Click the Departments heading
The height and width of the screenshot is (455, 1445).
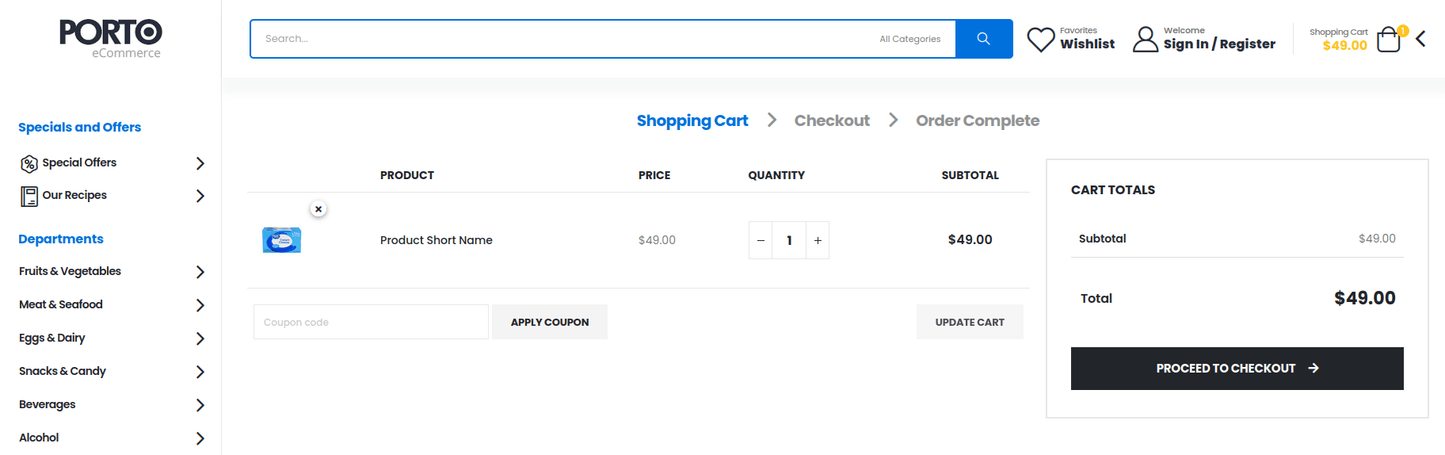[x=61, y=239]
